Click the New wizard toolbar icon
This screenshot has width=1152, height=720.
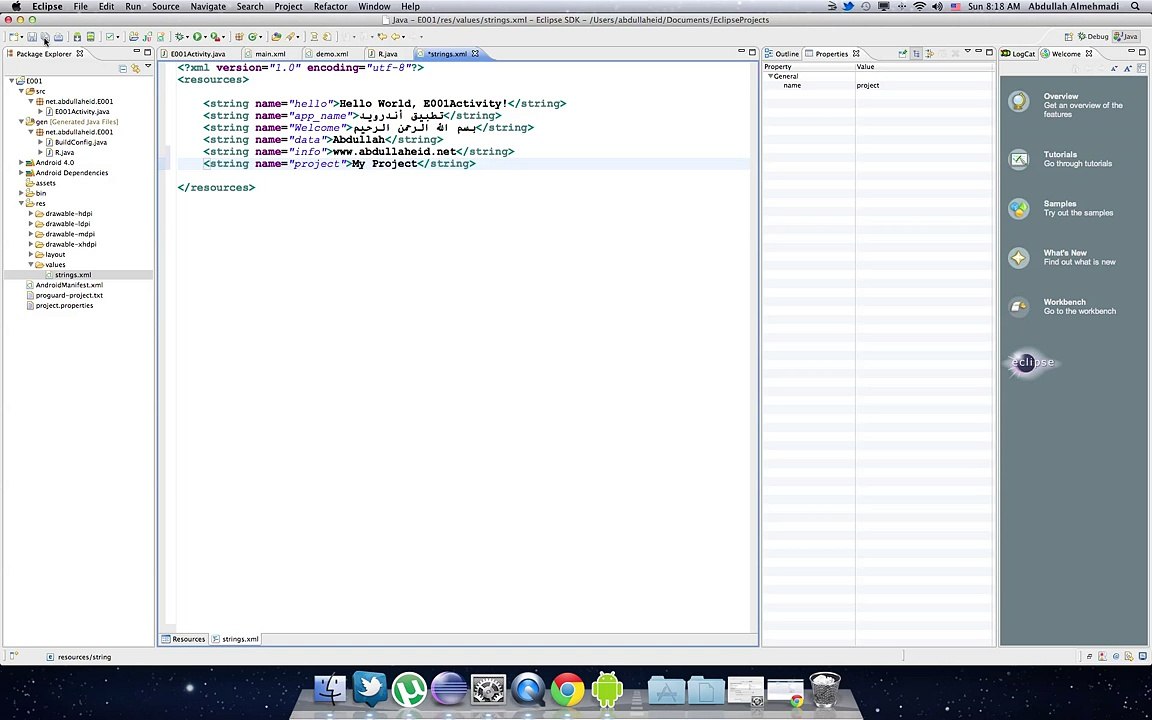(x=13, y=37)
